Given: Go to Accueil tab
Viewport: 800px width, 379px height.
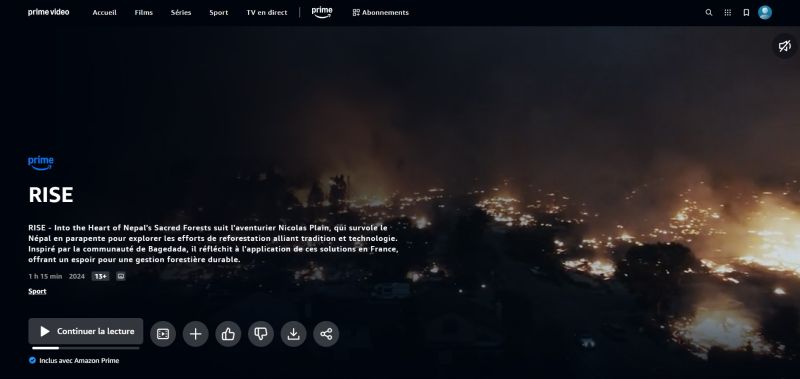Looking at the screenshot, I should coord(105,13).
